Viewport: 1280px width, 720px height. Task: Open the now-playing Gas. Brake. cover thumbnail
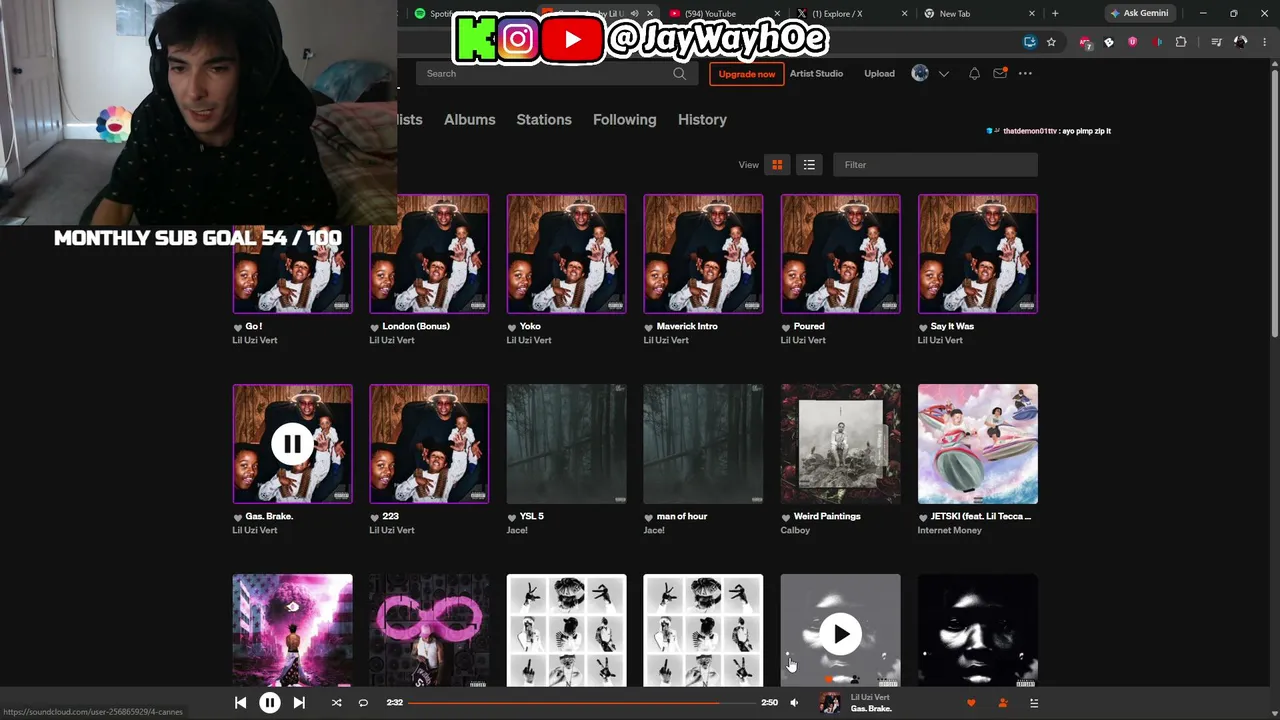(x=830, y=703)
